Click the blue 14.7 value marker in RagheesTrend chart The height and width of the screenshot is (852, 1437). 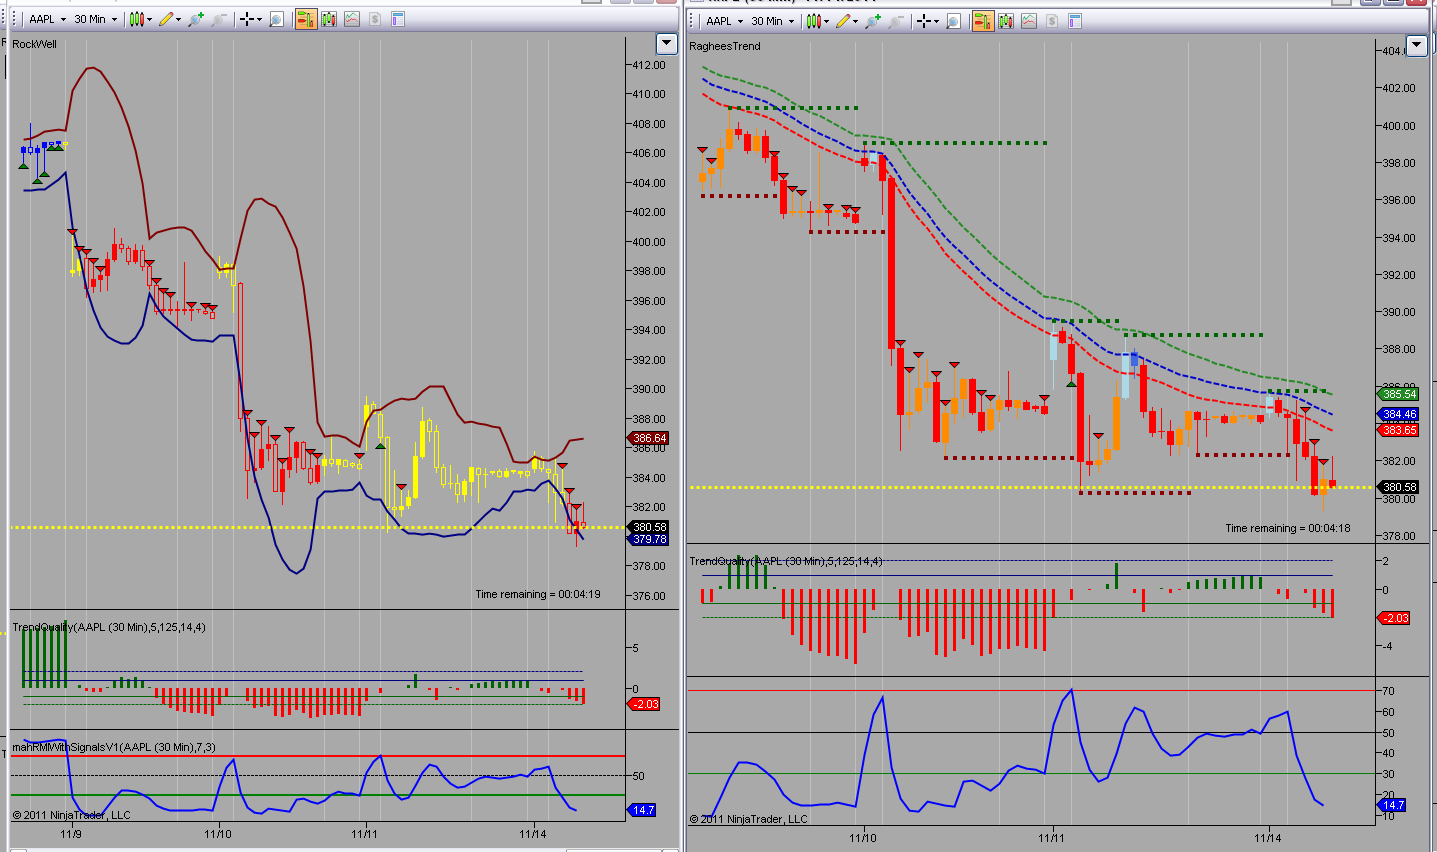coord(1392,805)
